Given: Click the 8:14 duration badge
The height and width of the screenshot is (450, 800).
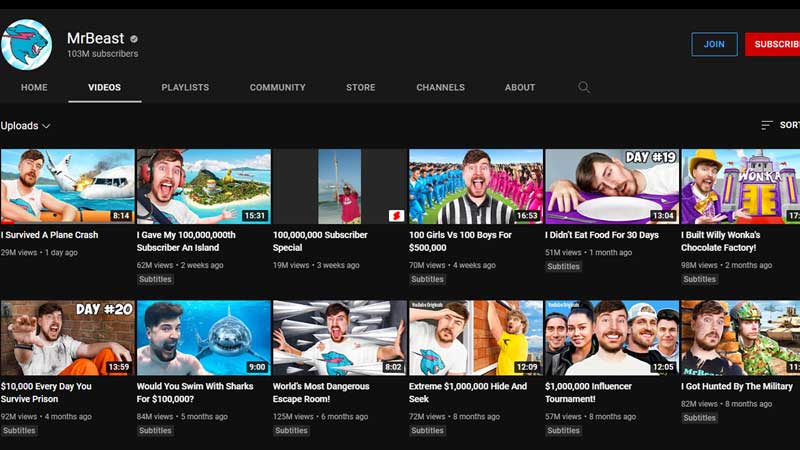Looking at the screenshot, I should point(121,216).
